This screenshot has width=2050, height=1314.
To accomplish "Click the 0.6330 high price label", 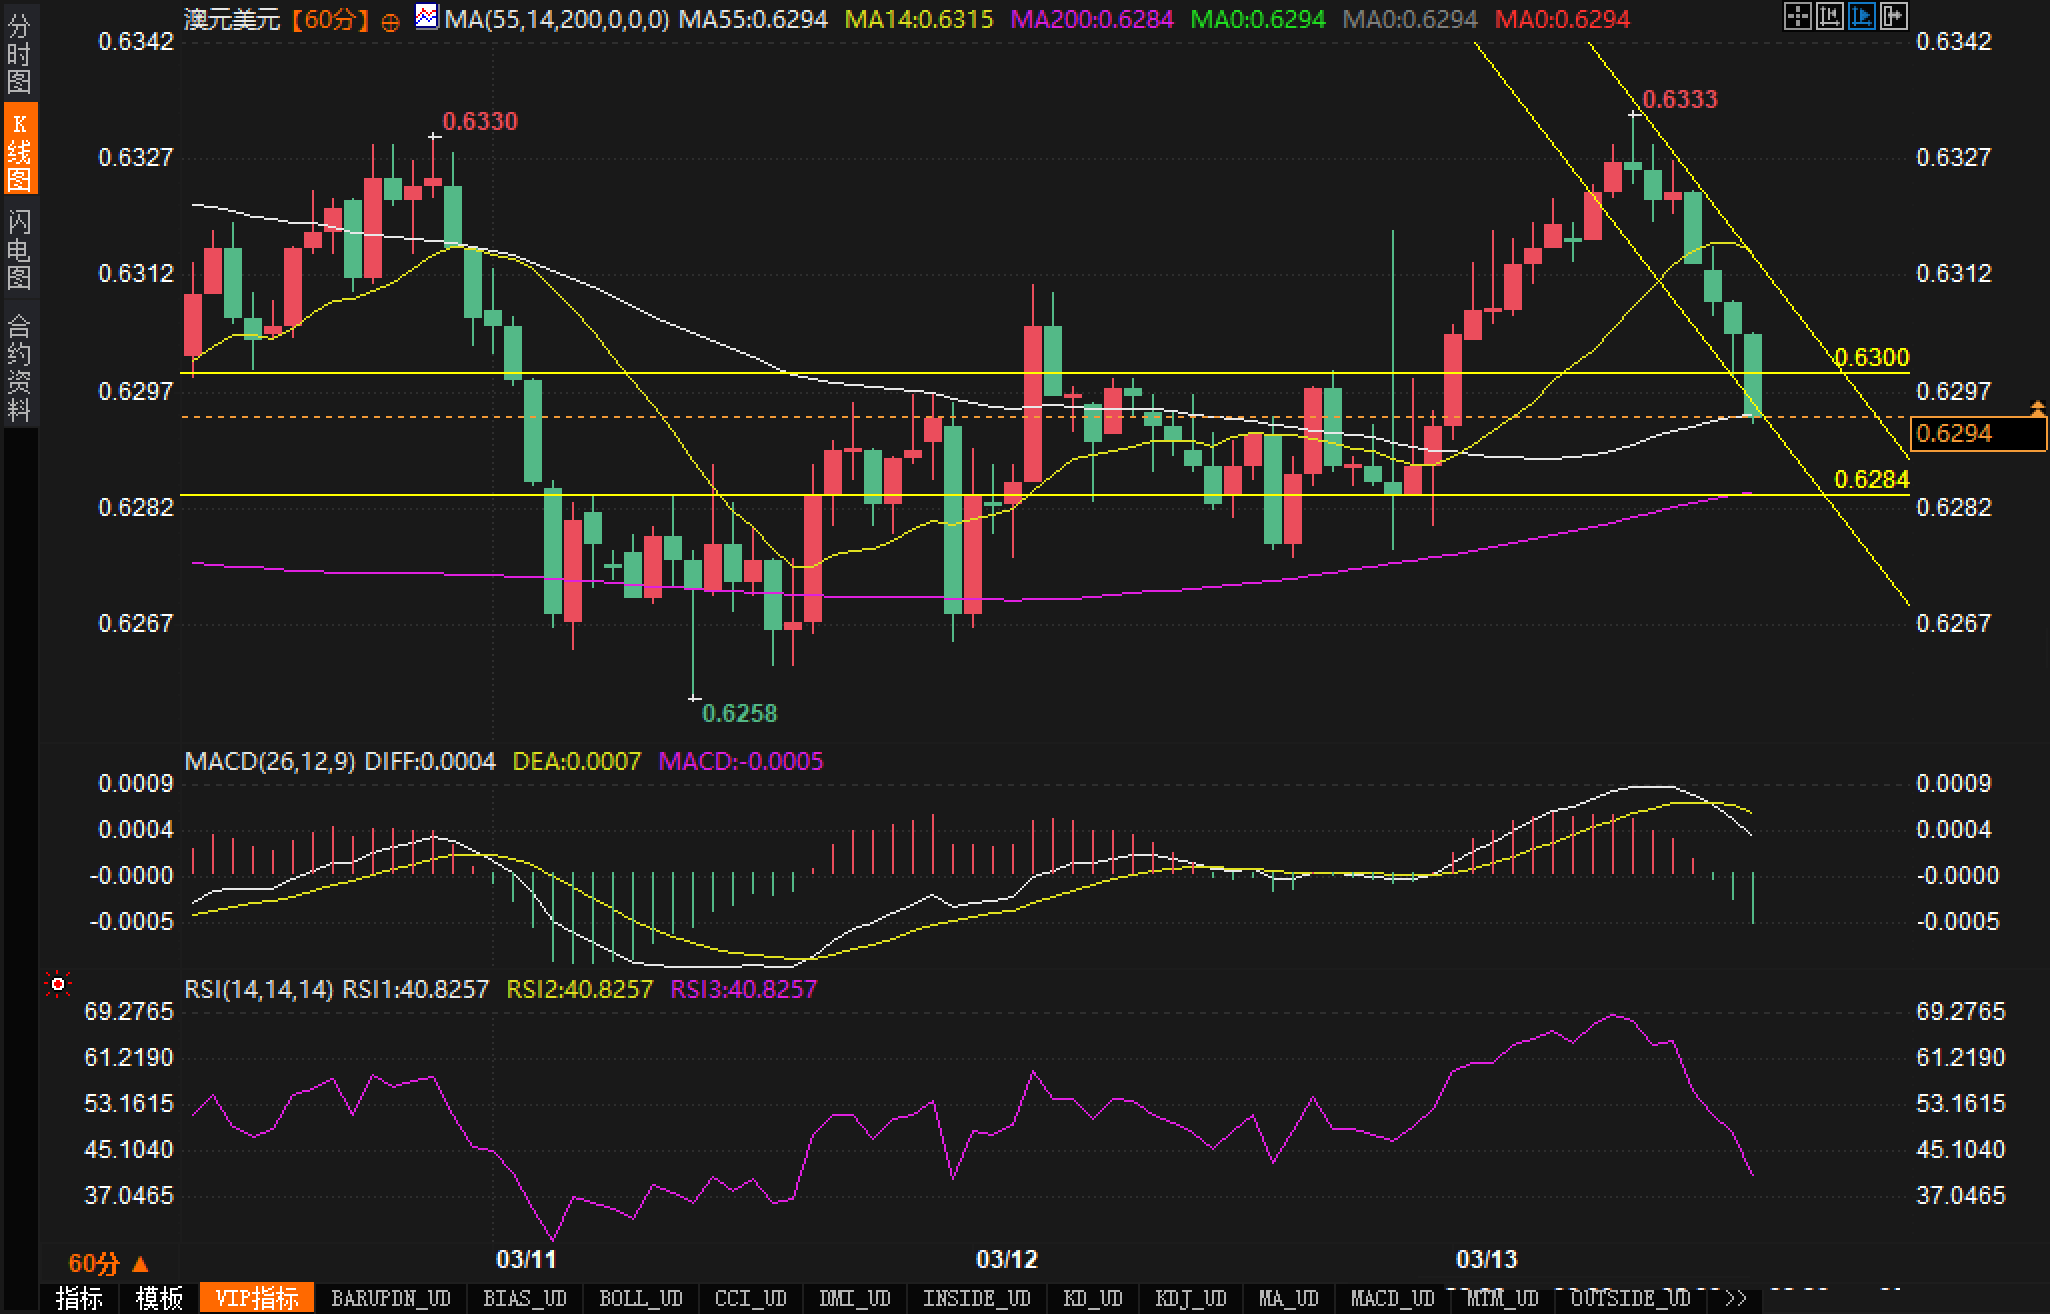I will (480, 122).
